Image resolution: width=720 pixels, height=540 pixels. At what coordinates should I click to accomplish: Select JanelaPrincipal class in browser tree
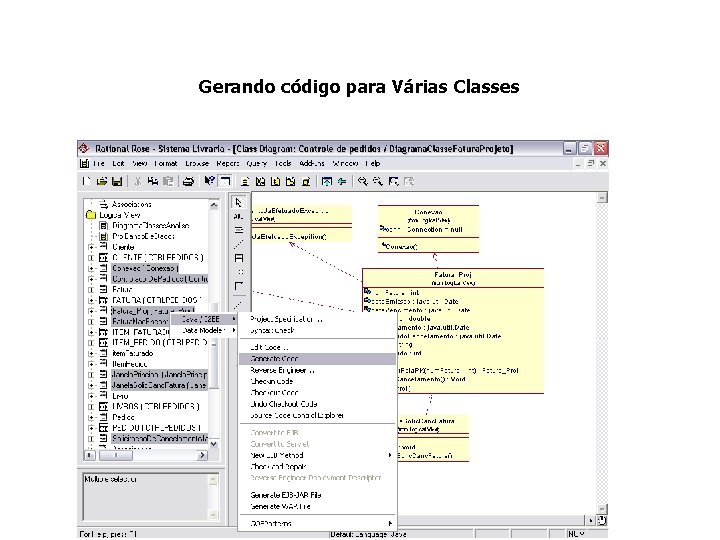click(x=159, y=375)
